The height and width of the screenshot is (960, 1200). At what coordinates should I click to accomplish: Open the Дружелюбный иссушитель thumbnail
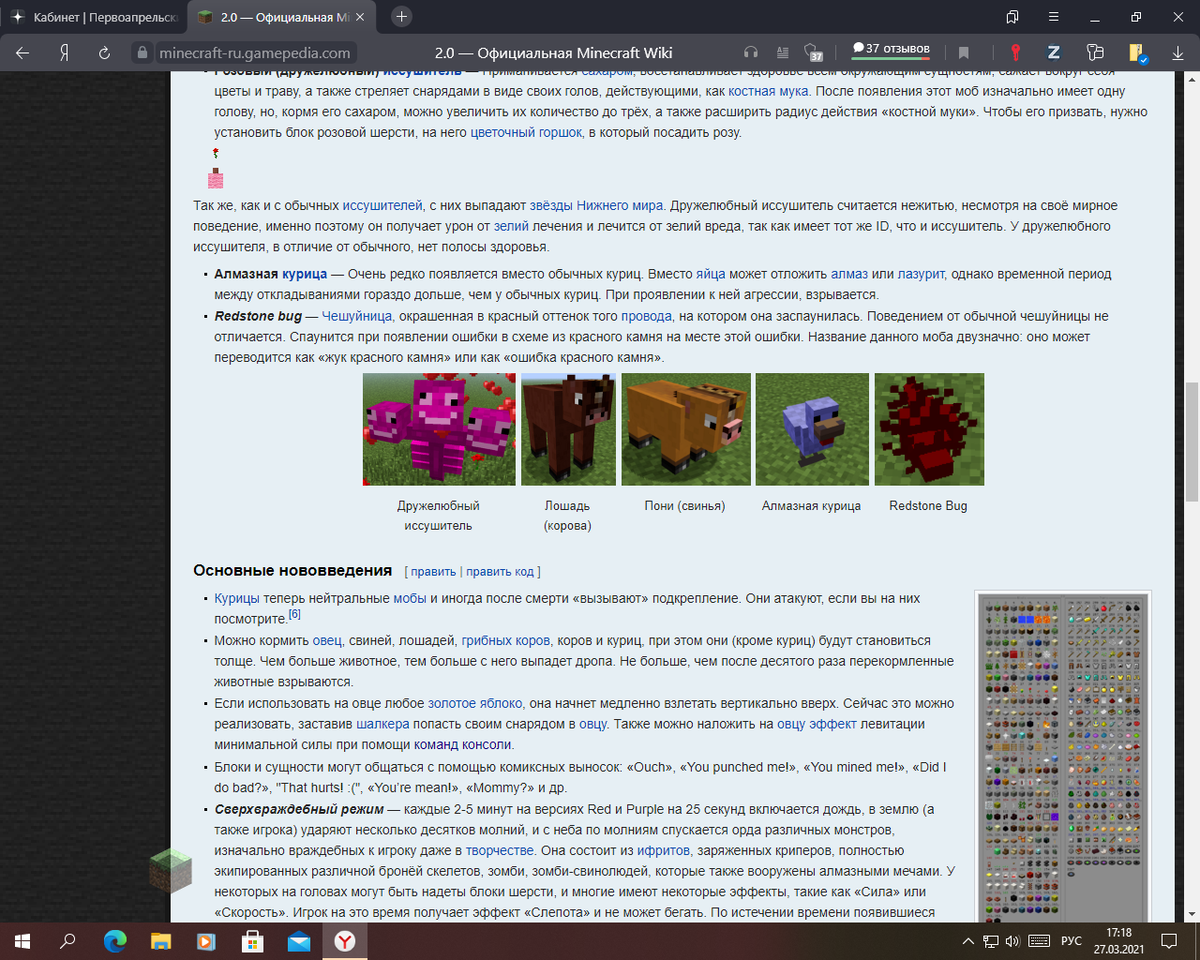point(439,429)
